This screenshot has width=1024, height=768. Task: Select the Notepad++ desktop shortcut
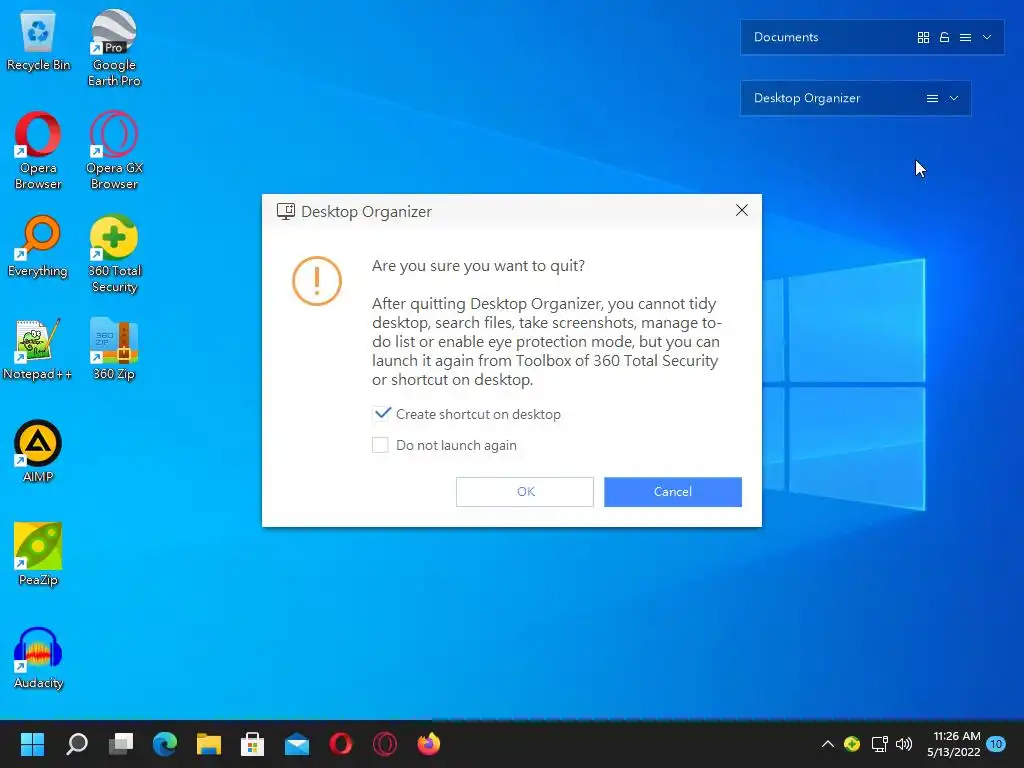coord(38,349)
